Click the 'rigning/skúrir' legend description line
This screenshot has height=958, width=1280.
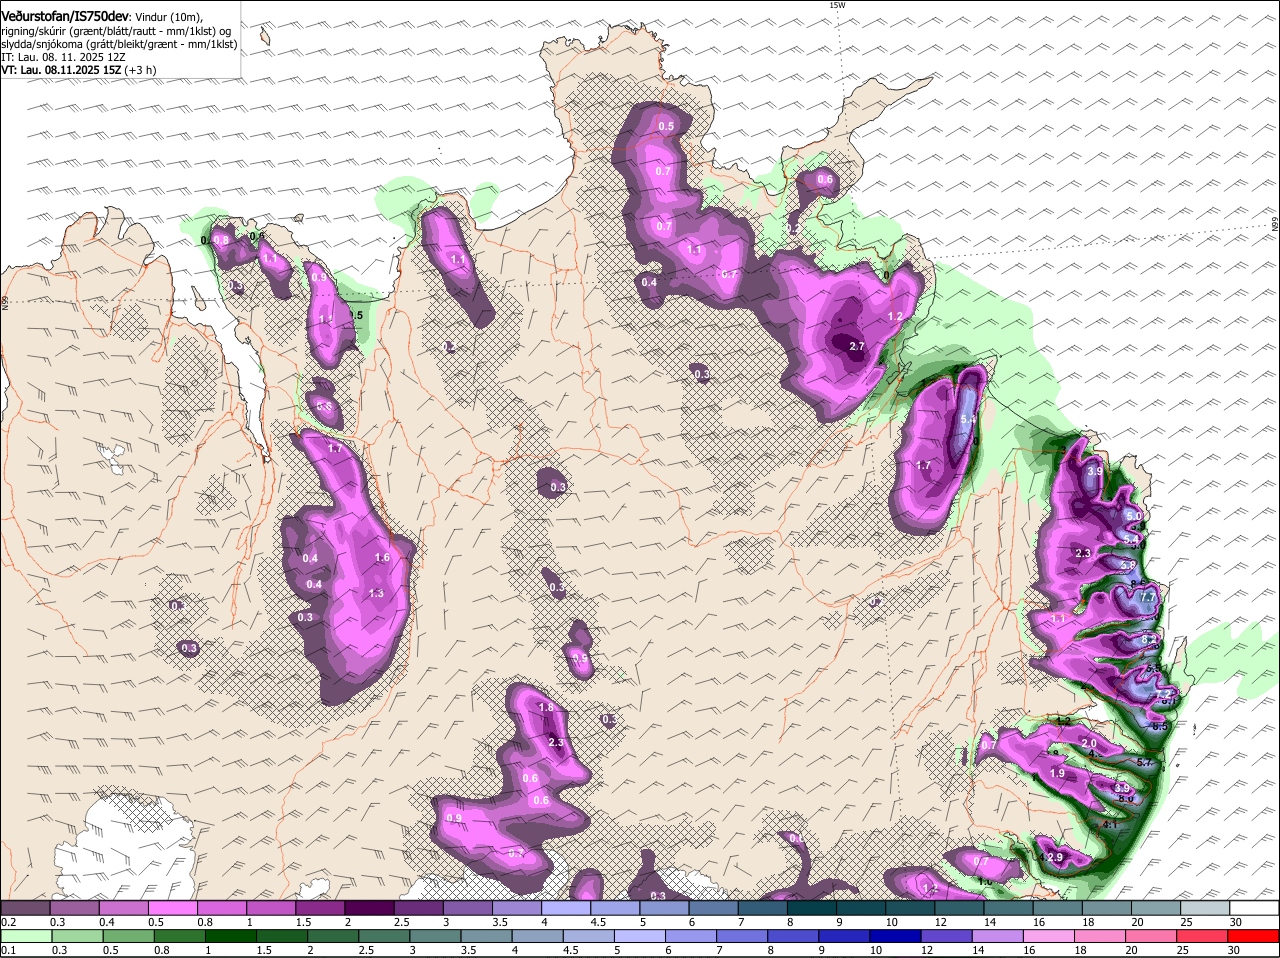[x=116, y=31]
